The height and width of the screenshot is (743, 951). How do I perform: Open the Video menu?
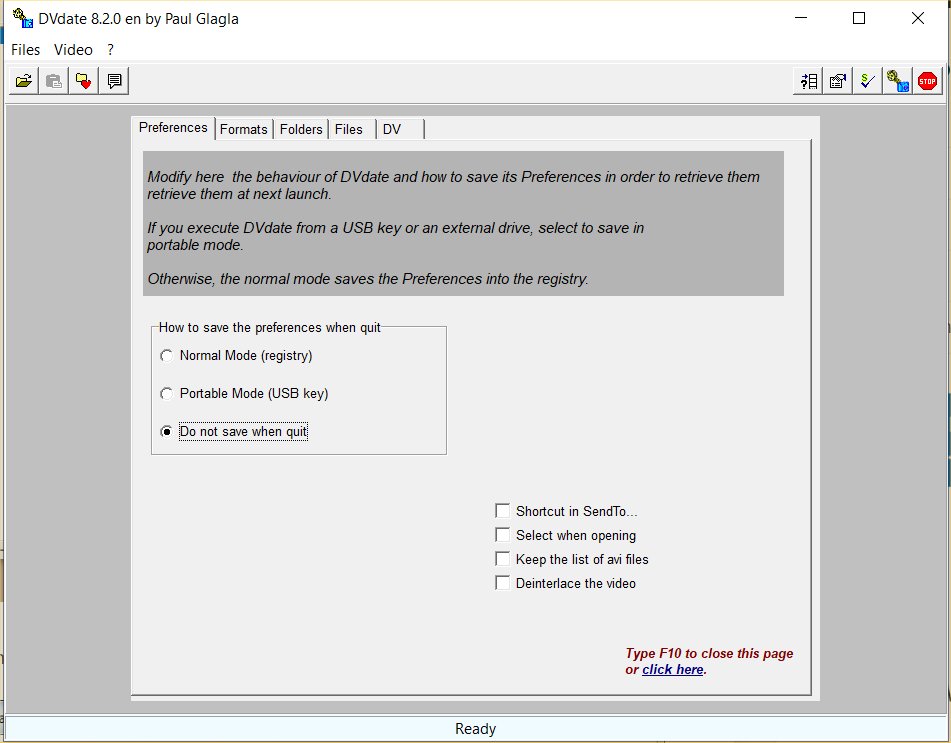click(x=73, y=49)
